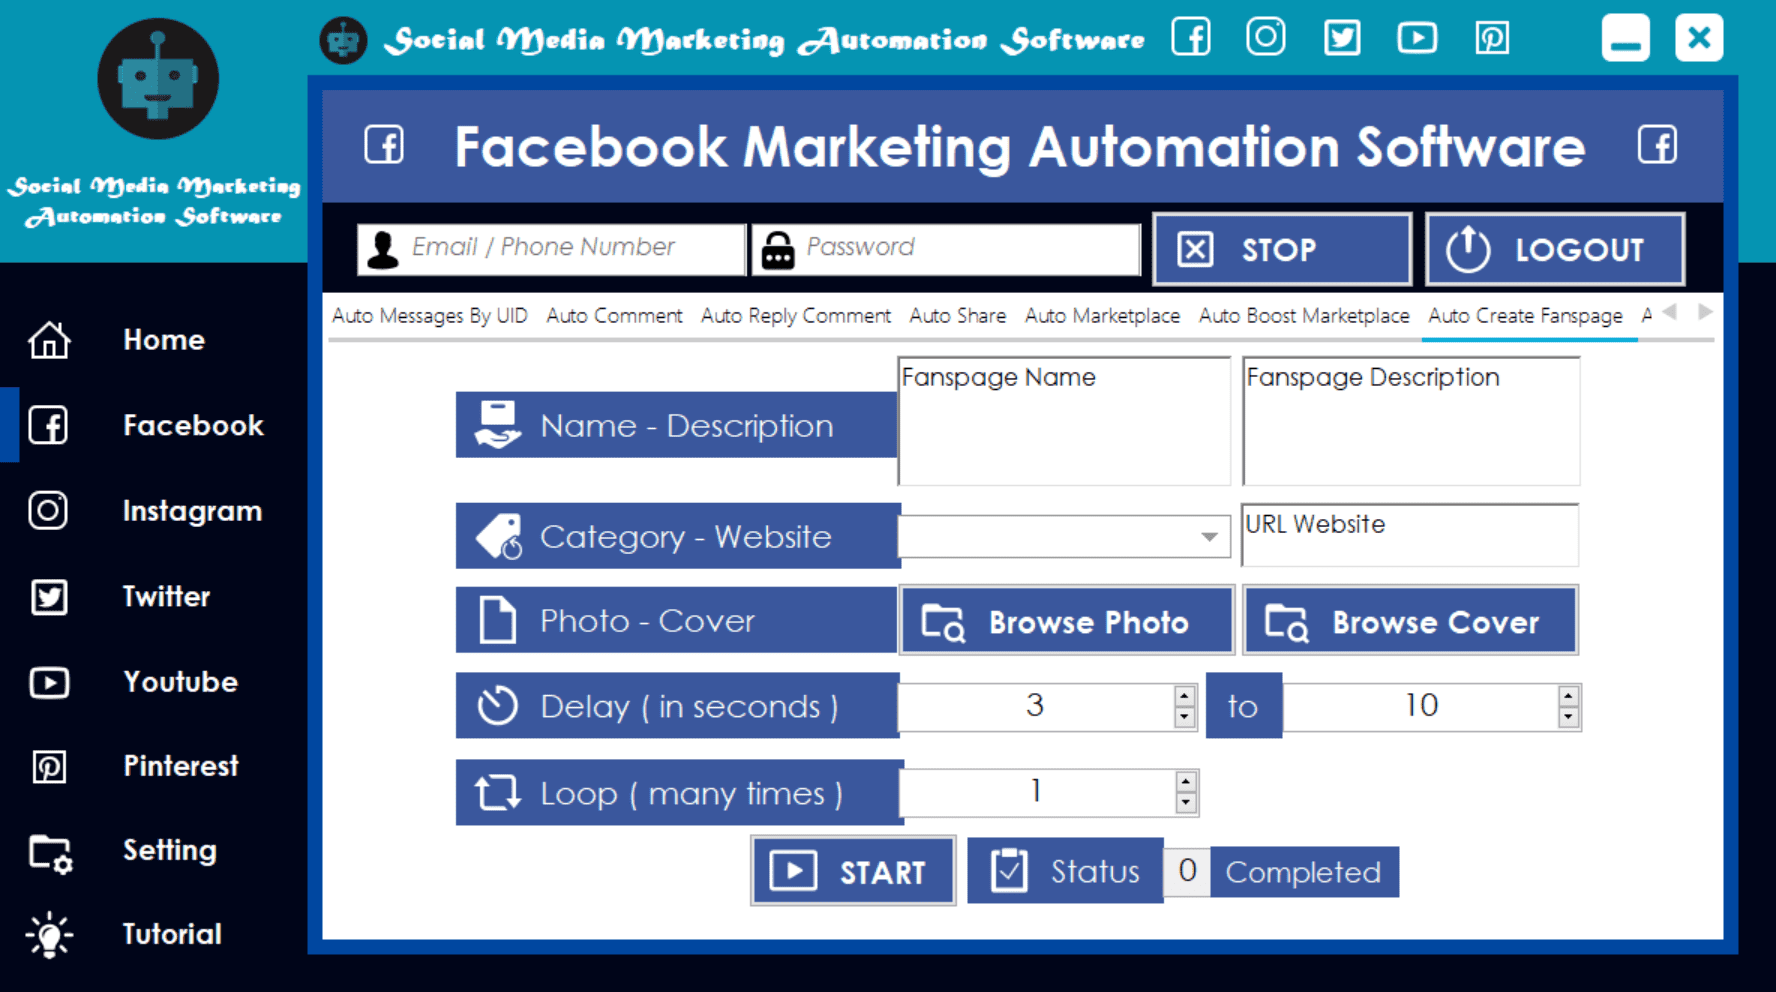Screen dimensions: 1776x992
Task: Click the Browse Cover button
Action: (1410, 621)
